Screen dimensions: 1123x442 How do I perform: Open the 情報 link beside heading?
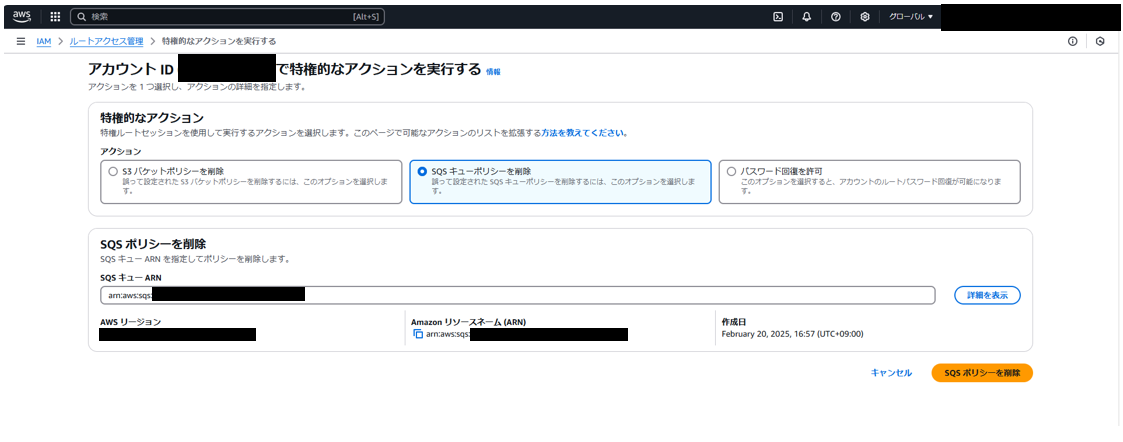[x=493, y=72]
